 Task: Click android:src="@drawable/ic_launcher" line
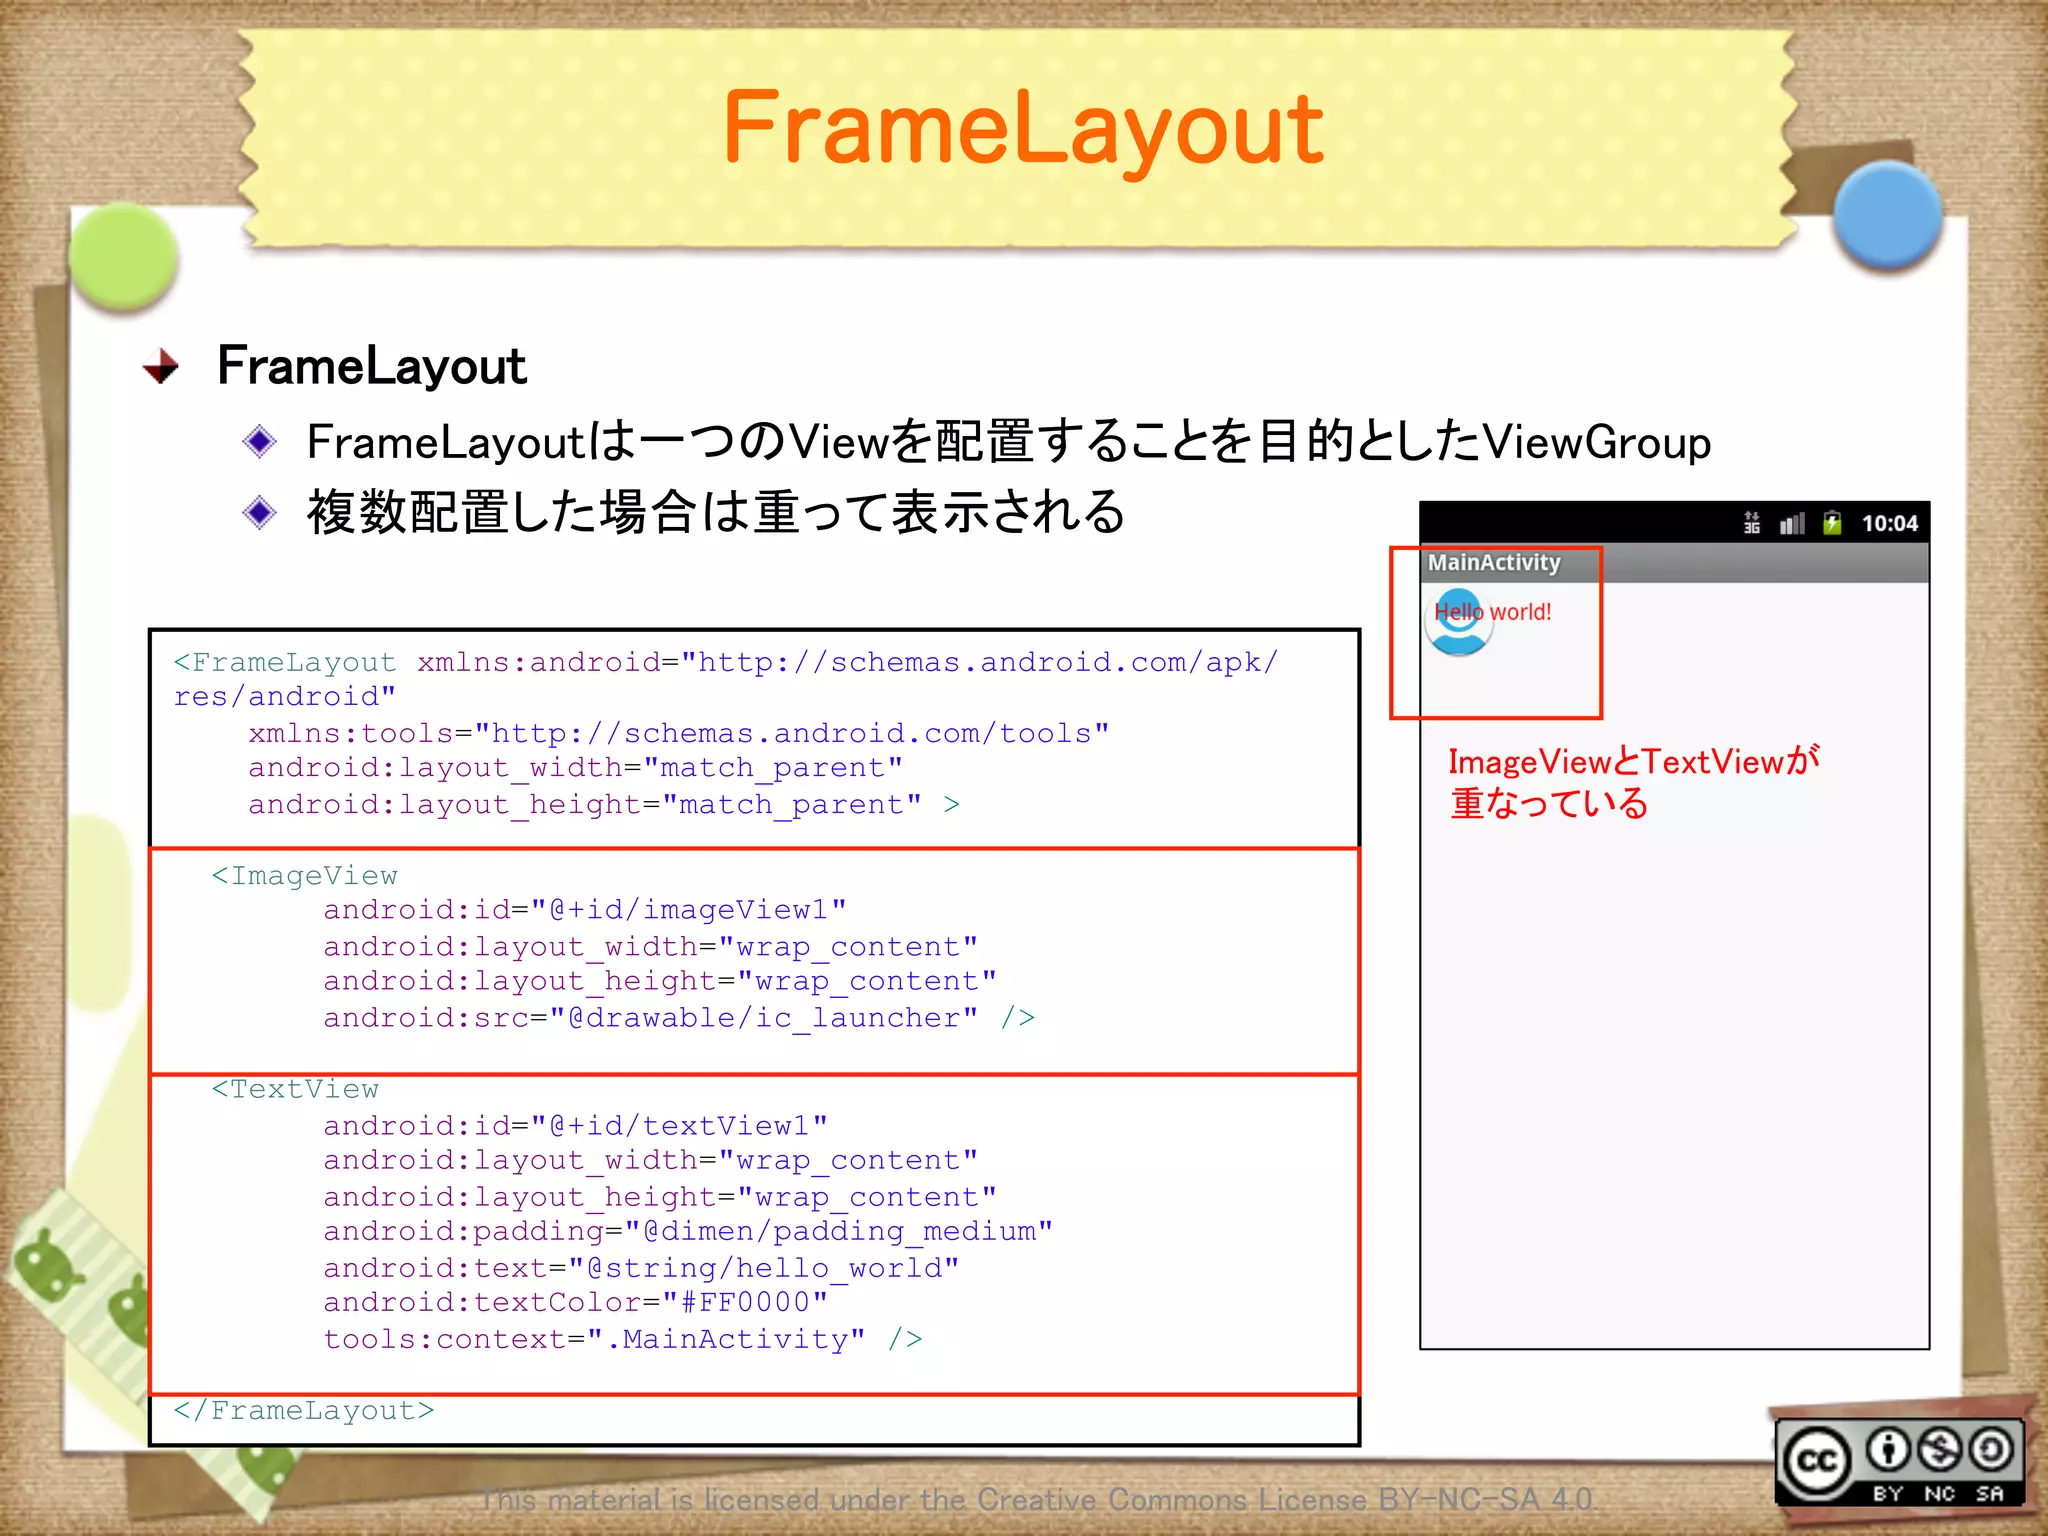click(679, 1018)
